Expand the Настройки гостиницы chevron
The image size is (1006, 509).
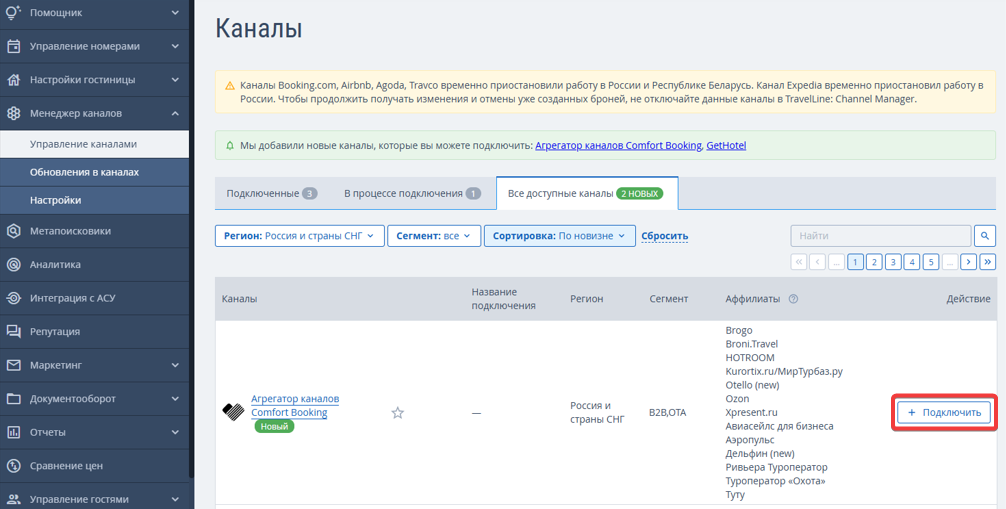(x=175, y=80)
